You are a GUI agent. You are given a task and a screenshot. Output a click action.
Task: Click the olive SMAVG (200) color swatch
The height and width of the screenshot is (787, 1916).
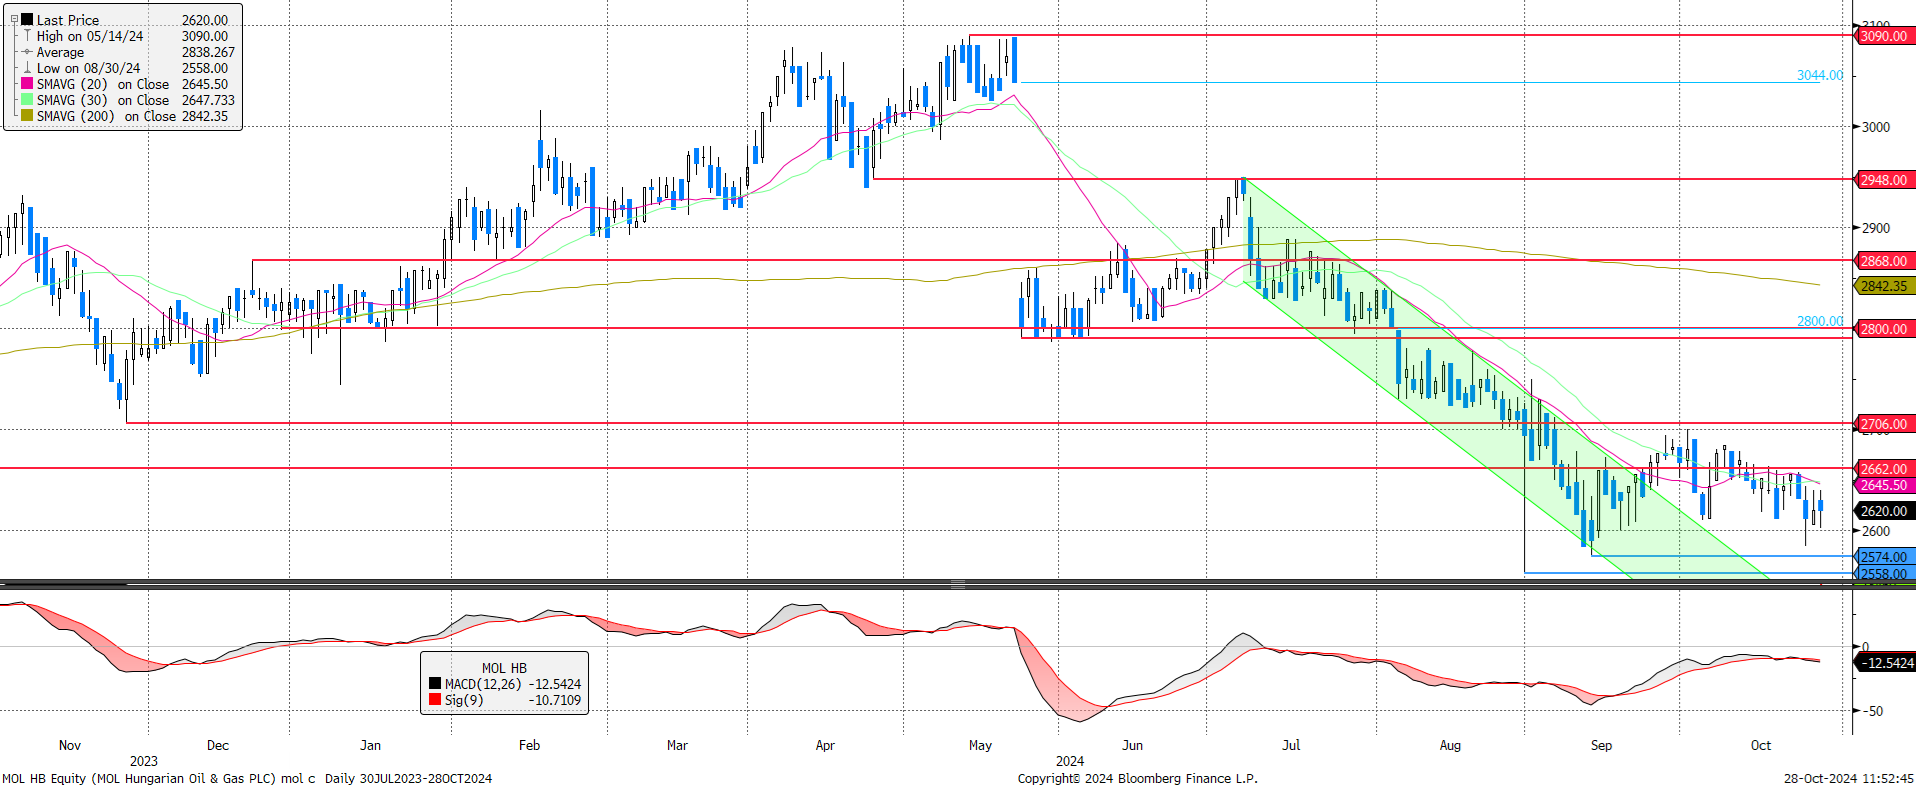[27, 116]
